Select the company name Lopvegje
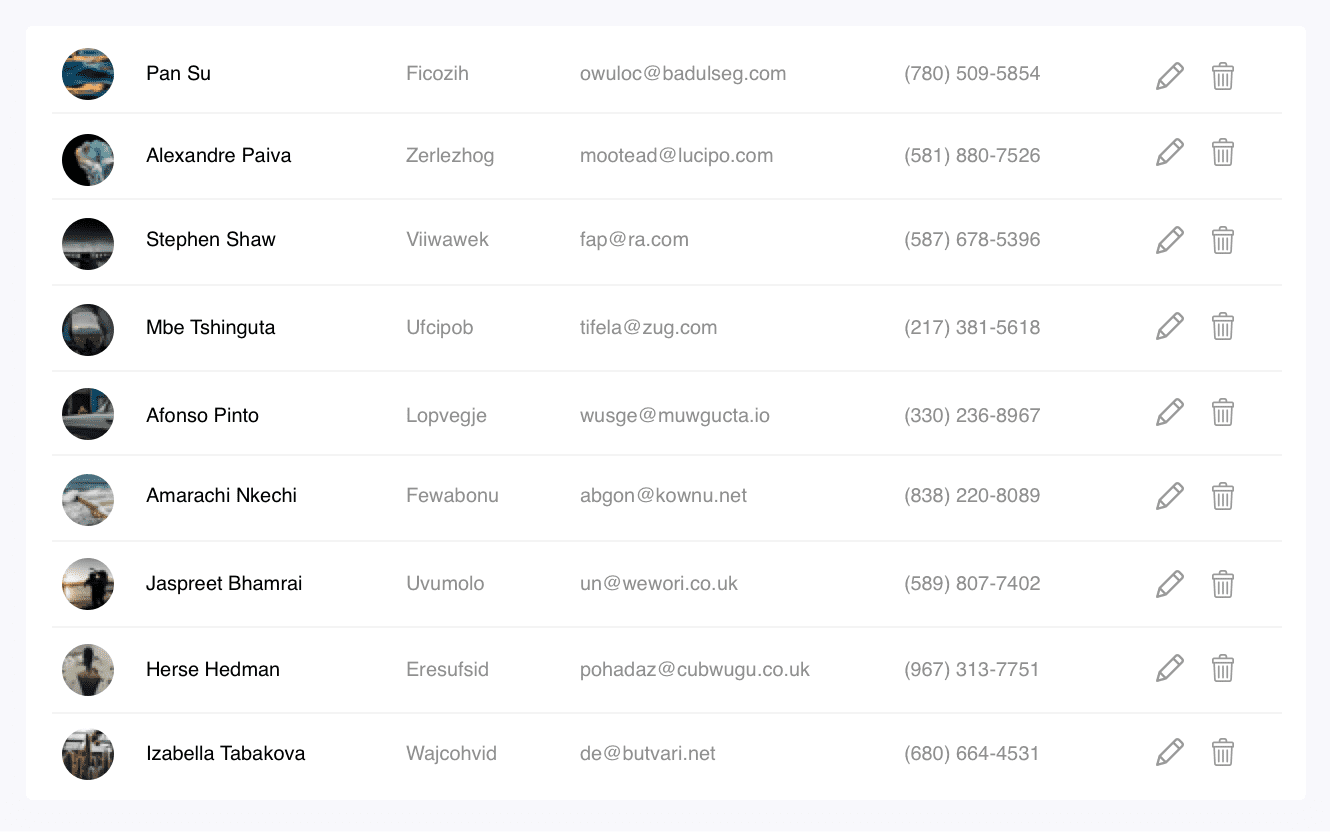Viewport: 1332px width, 832px height. pyautogui.click(x=446, y=415)
